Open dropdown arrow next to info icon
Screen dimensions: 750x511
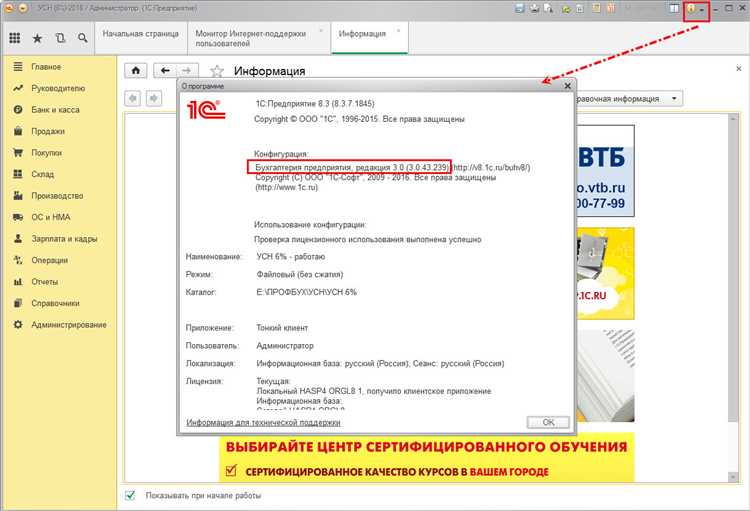(x=702, y=10)
